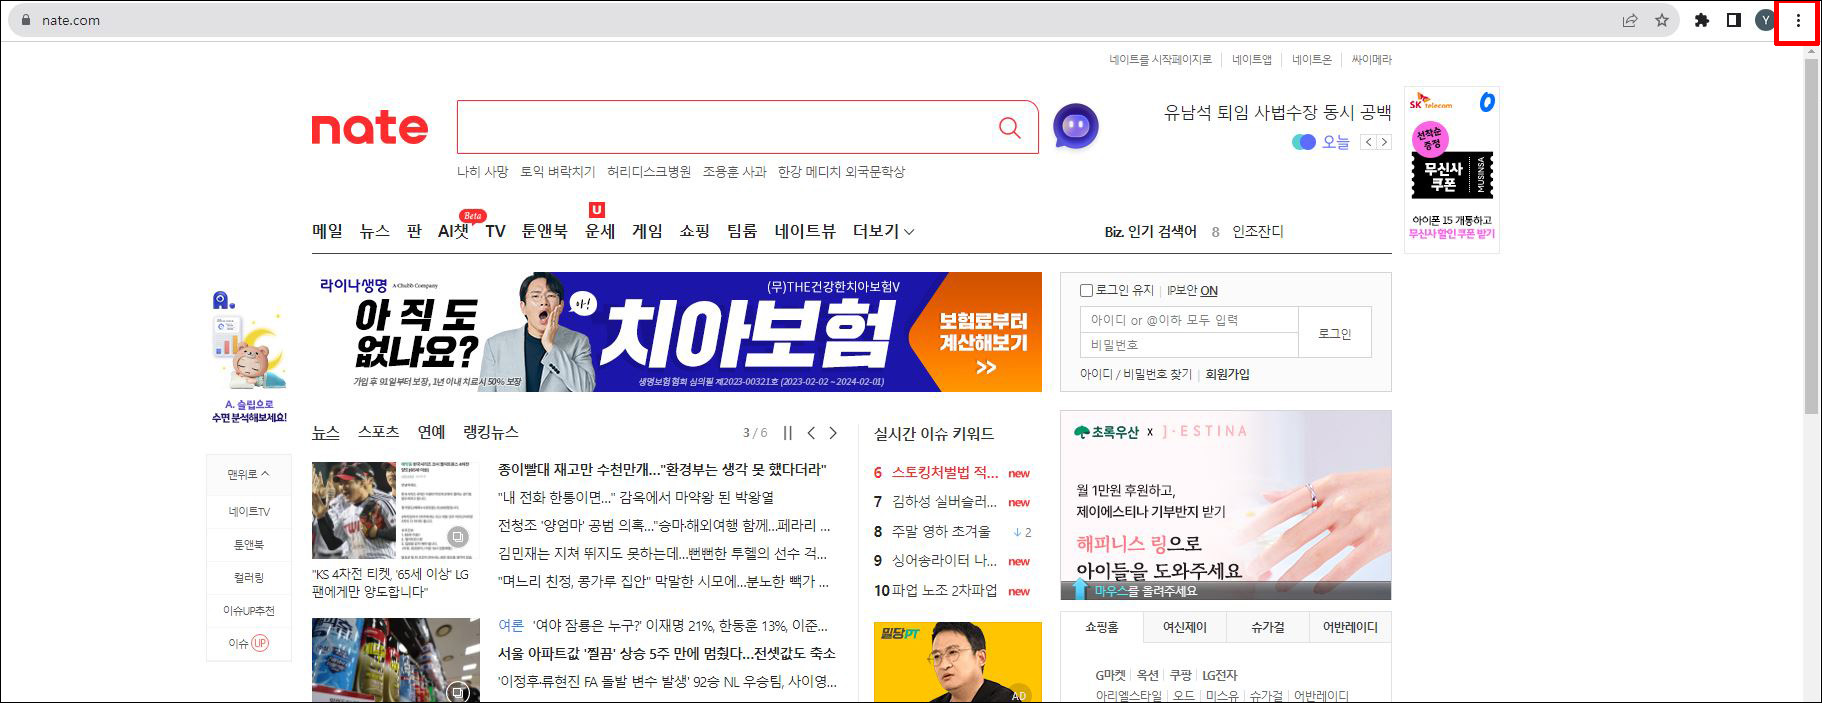The image size is (1822, 703).
Task: Click the magnifier search icon in the search box
Action: (1010, 128)
